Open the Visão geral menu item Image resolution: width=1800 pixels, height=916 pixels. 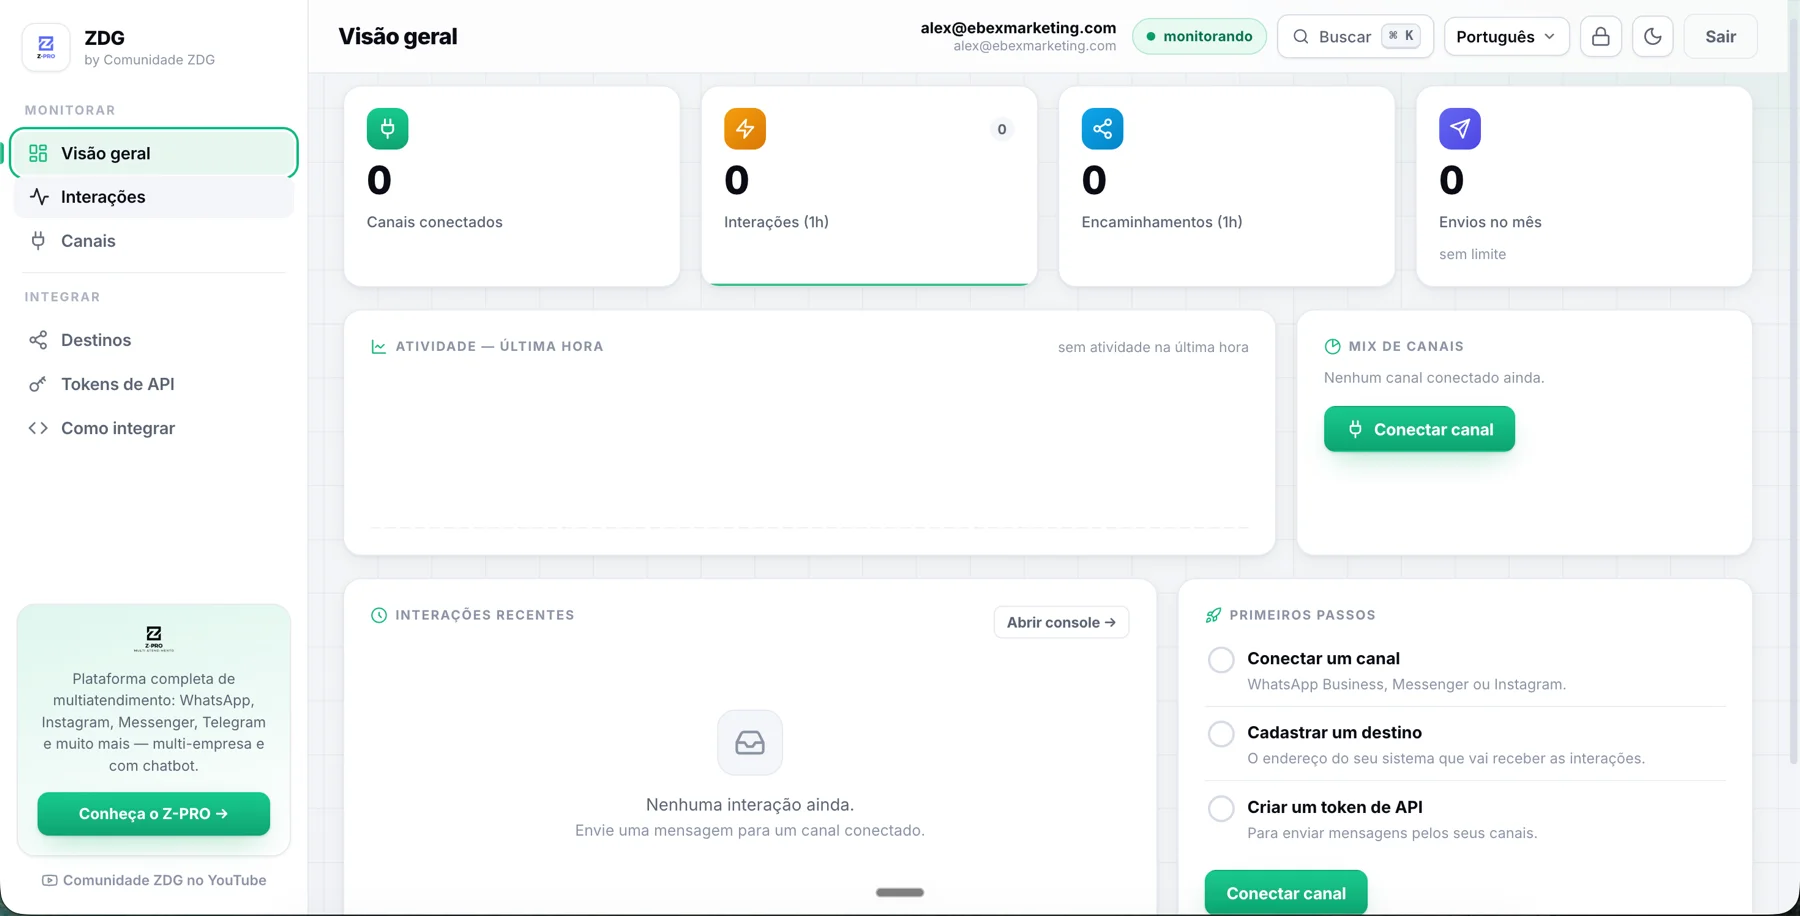coord(154,153)
